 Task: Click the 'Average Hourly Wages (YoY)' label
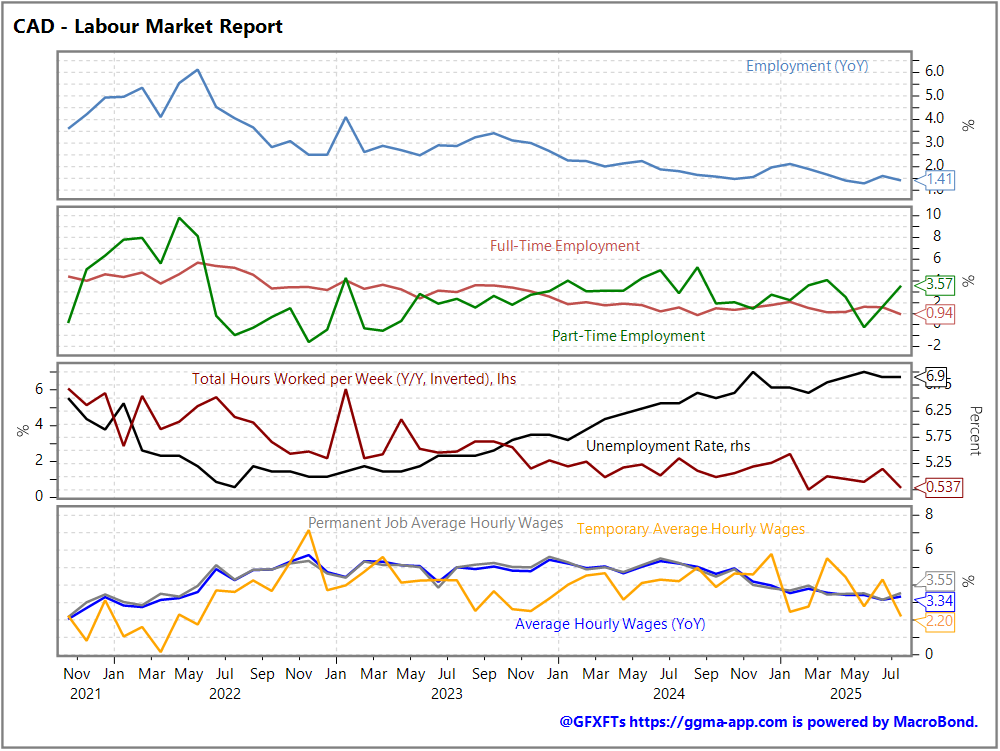(x=610, y=623)
